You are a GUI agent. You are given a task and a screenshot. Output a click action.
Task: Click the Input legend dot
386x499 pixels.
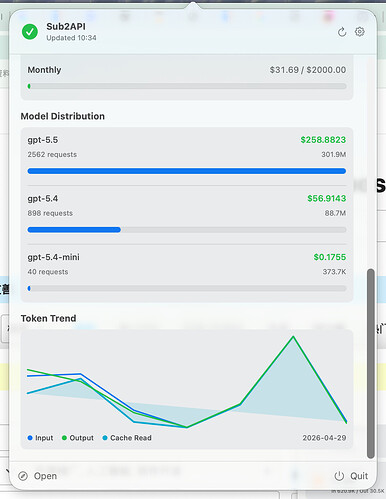click(30, 438)
